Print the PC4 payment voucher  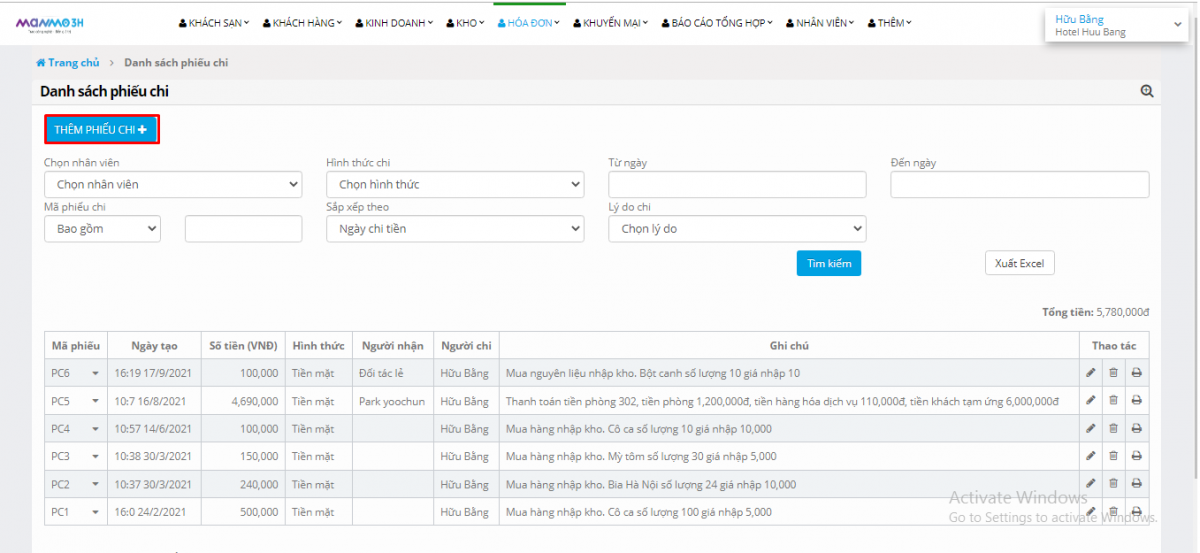tap(1136, 429)
